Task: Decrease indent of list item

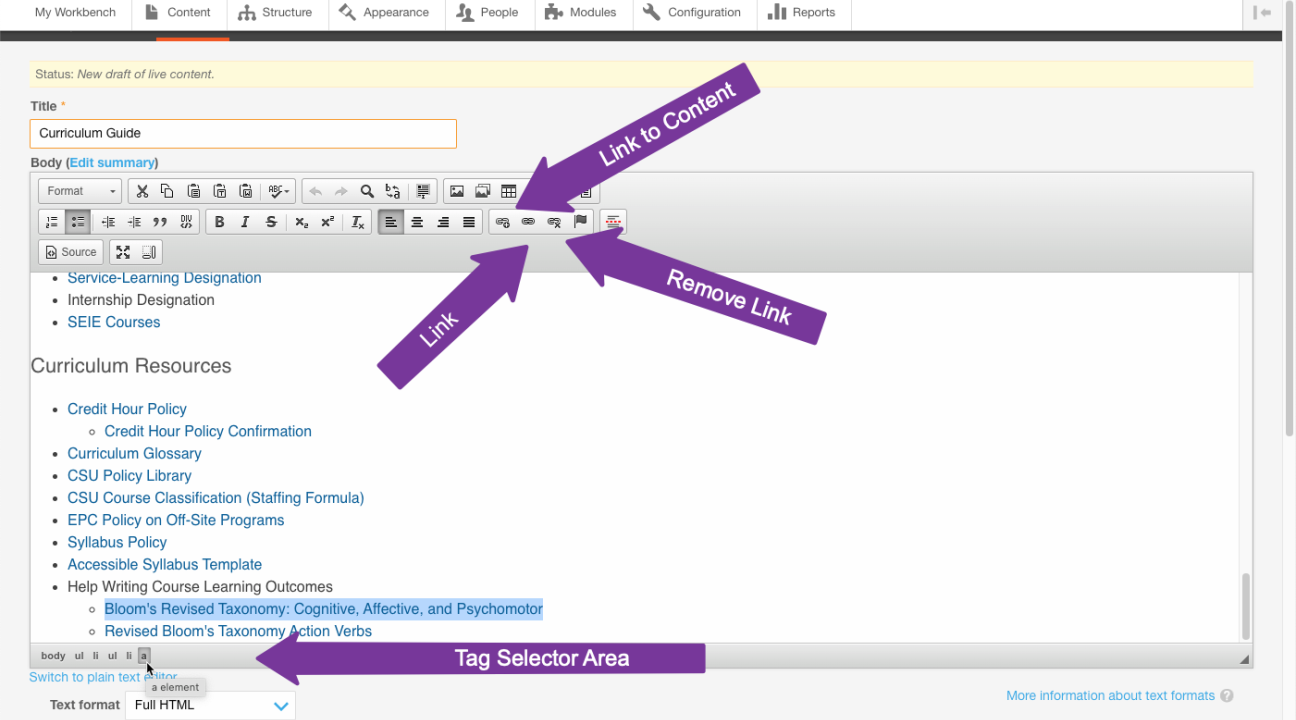Action: (x=108, y=222)
